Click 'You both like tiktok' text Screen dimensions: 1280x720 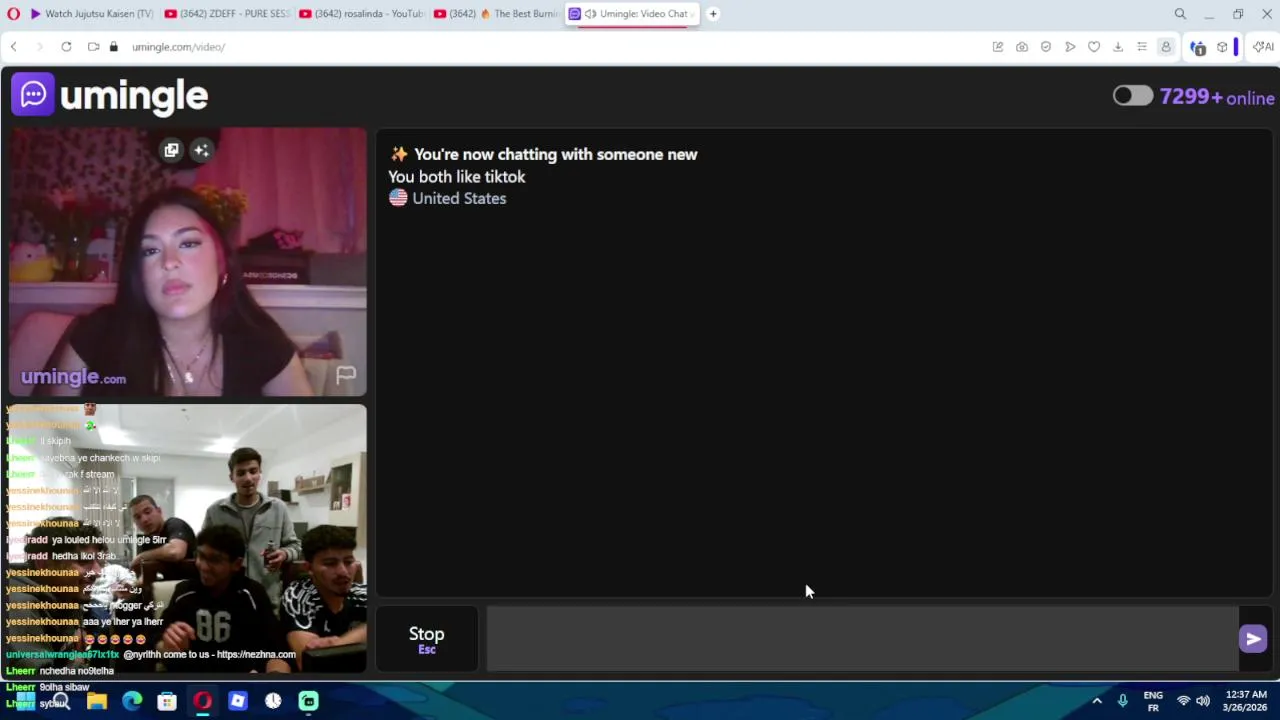tap(457, 177)
